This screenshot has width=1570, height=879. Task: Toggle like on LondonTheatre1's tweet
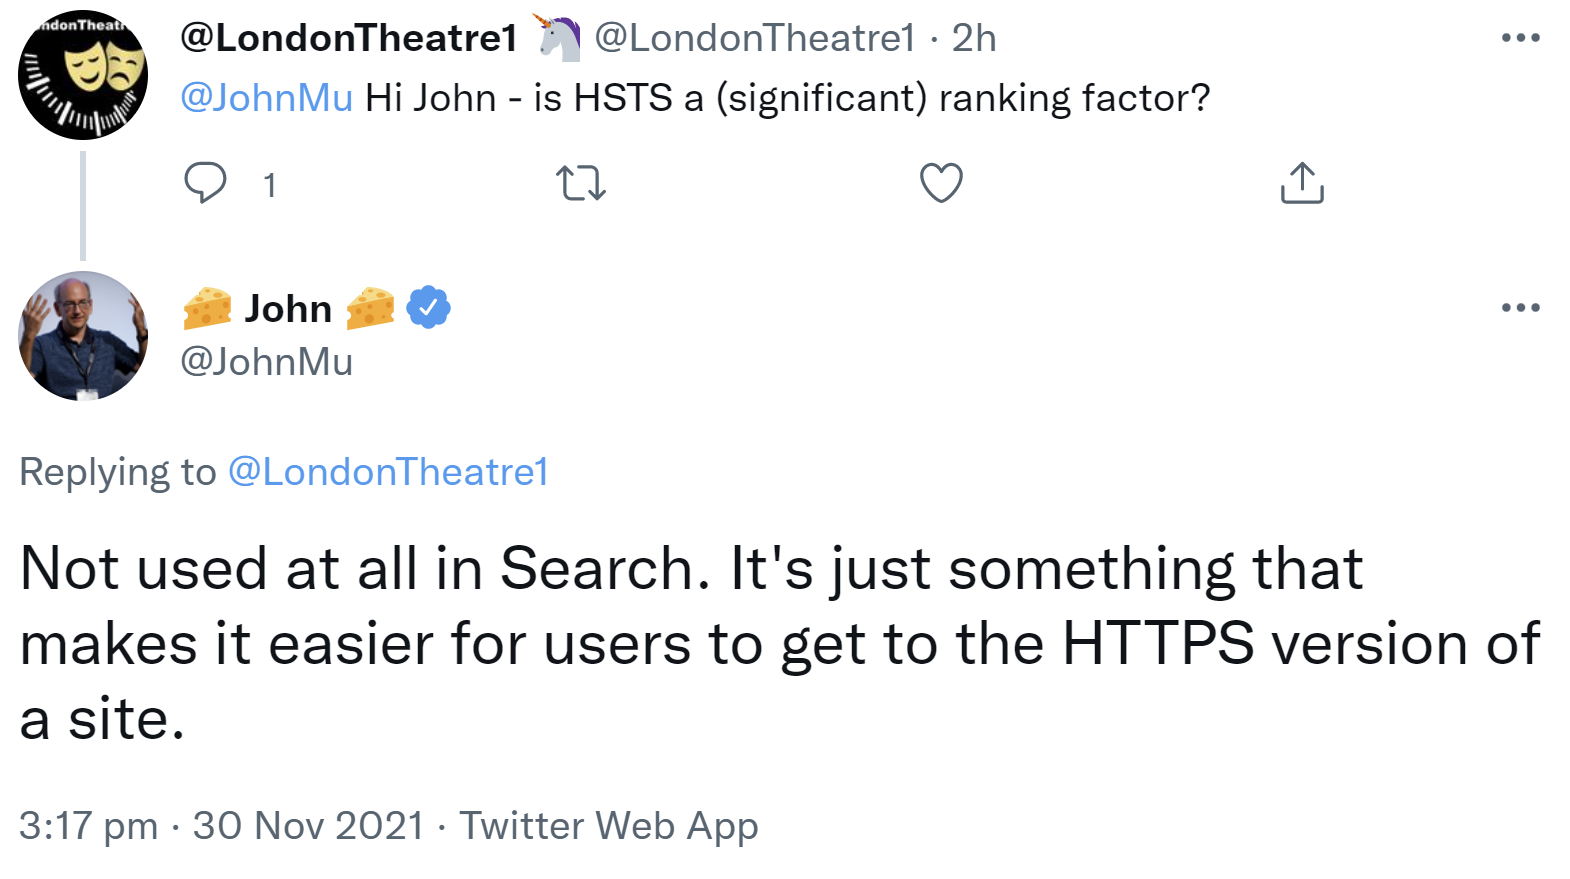(x=941, y=183)
